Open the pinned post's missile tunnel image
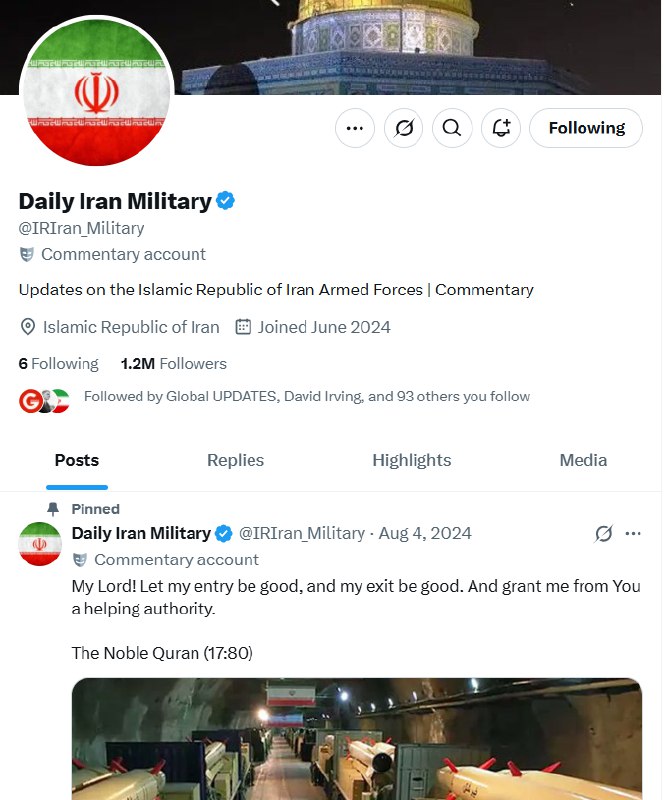The width and height of the screenshot is (667, 800). click(357, 739)
